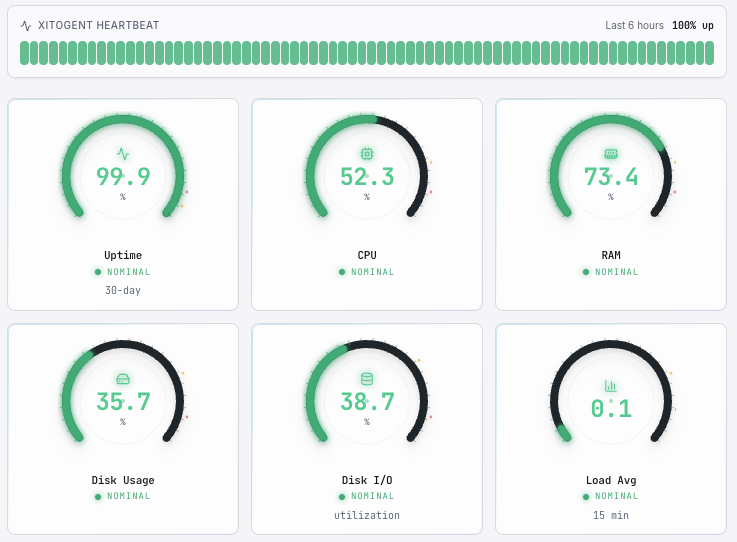This screenshot has height=542, width=737.
Task: Click NOMINAL status under Load Avg
Action: (617, 496)
